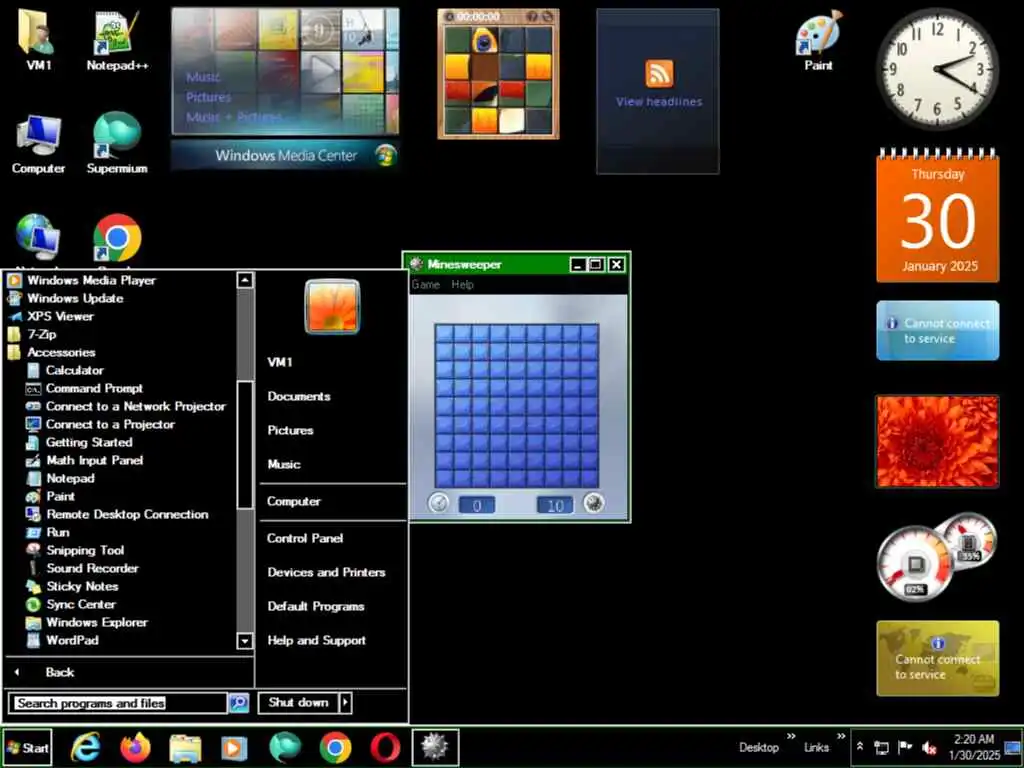Open Getting Started from Accessories
1024x768 pixels.
coord(78,442)
